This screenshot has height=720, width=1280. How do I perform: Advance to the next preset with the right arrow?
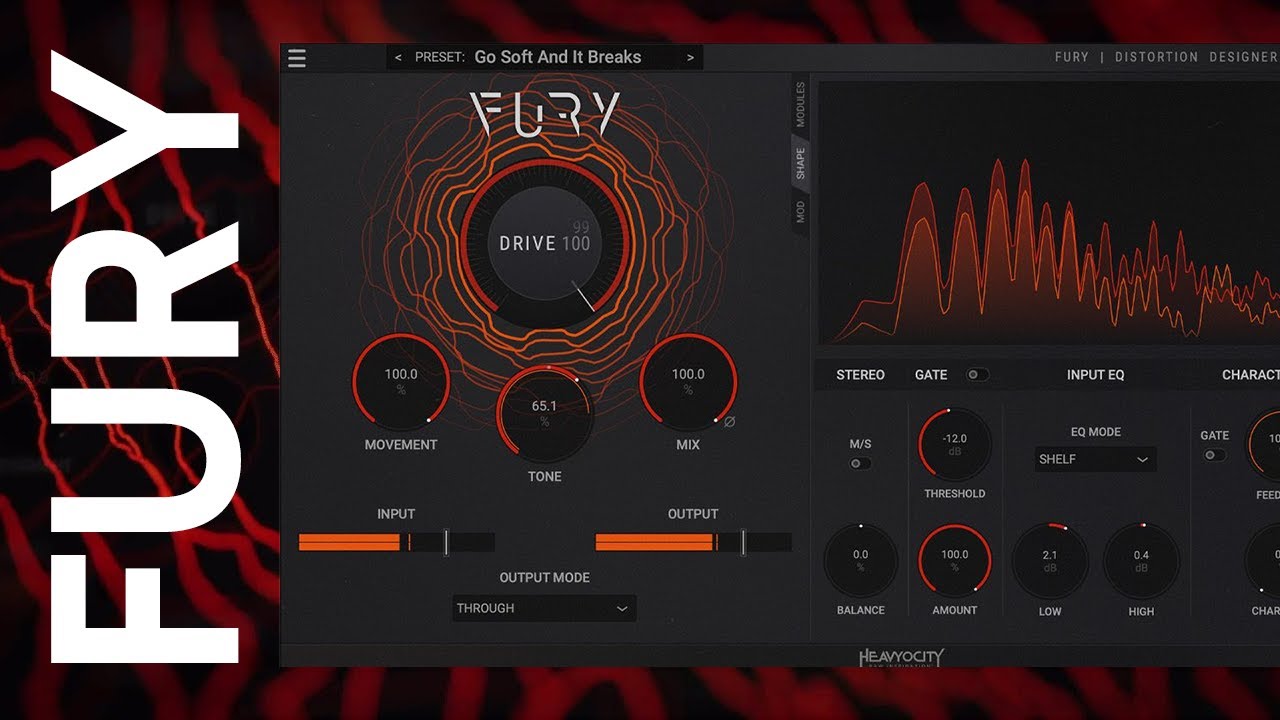[x=690, y=58]
